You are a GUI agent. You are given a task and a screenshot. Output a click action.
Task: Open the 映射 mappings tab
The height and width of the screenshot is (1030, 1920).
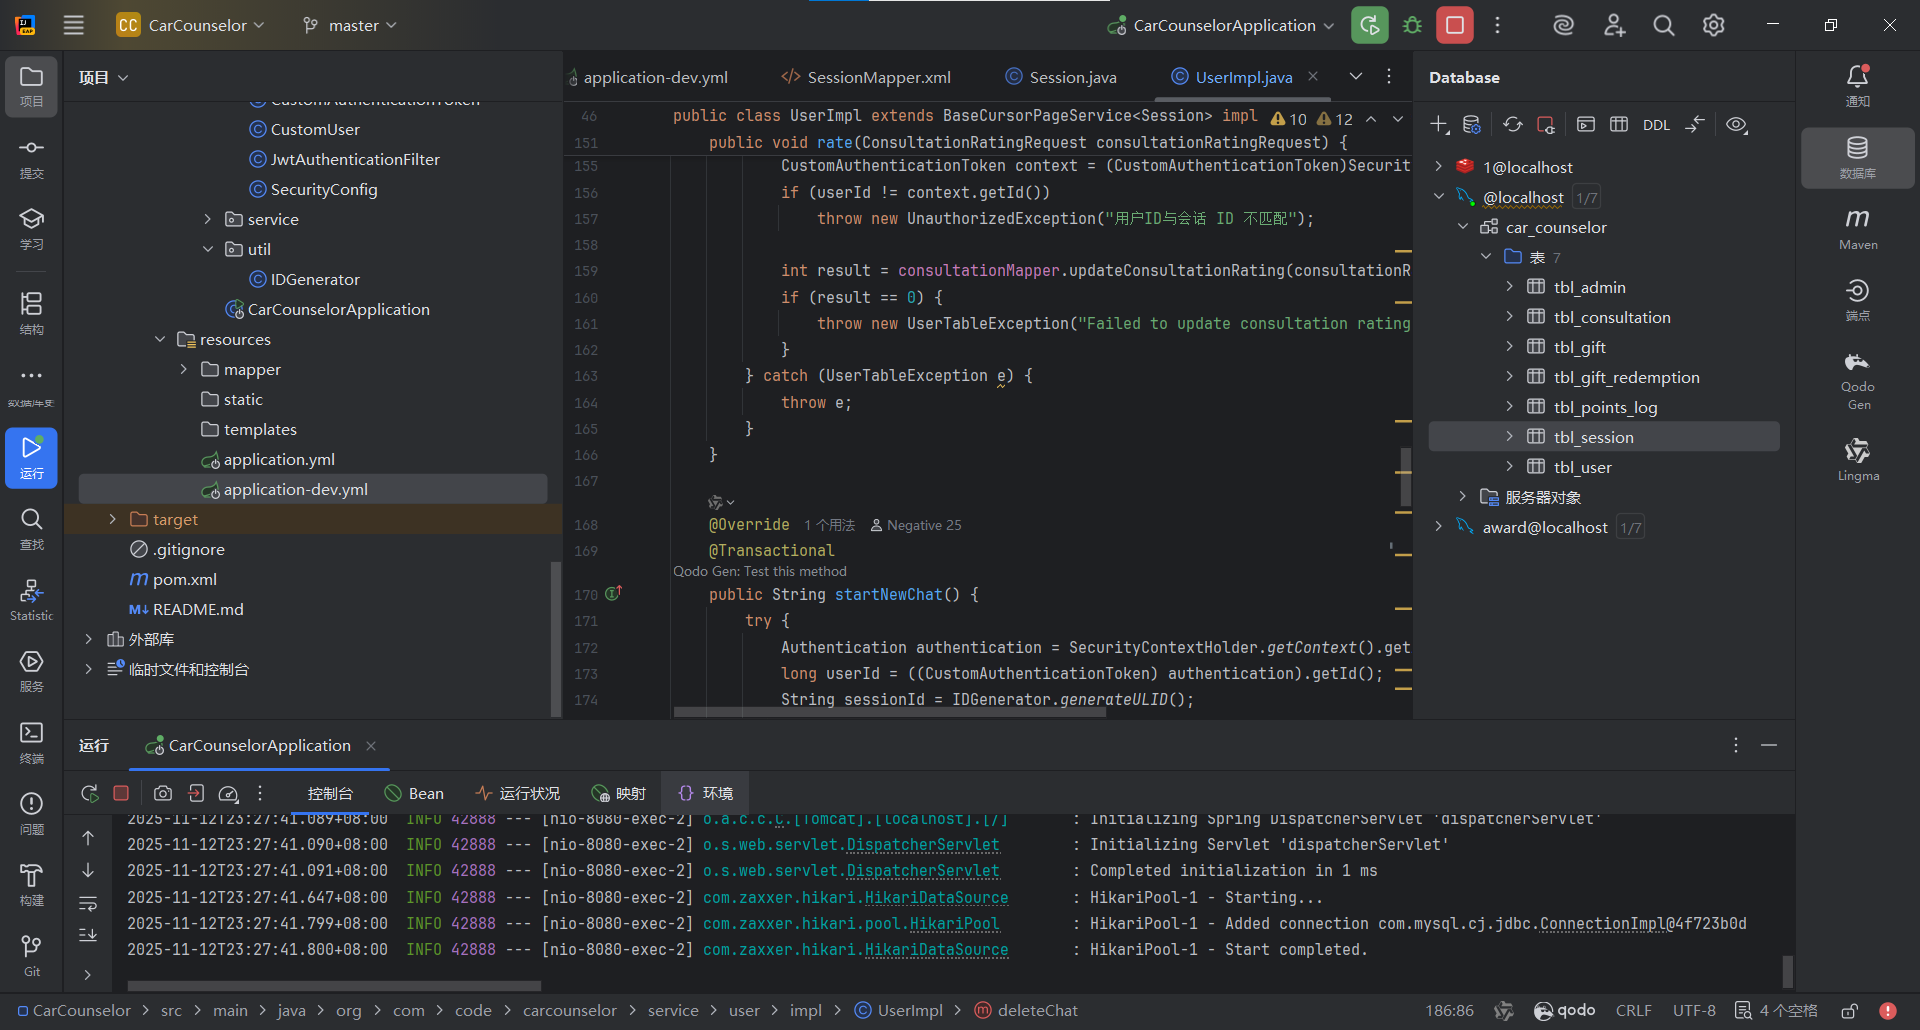click(619, 793)
